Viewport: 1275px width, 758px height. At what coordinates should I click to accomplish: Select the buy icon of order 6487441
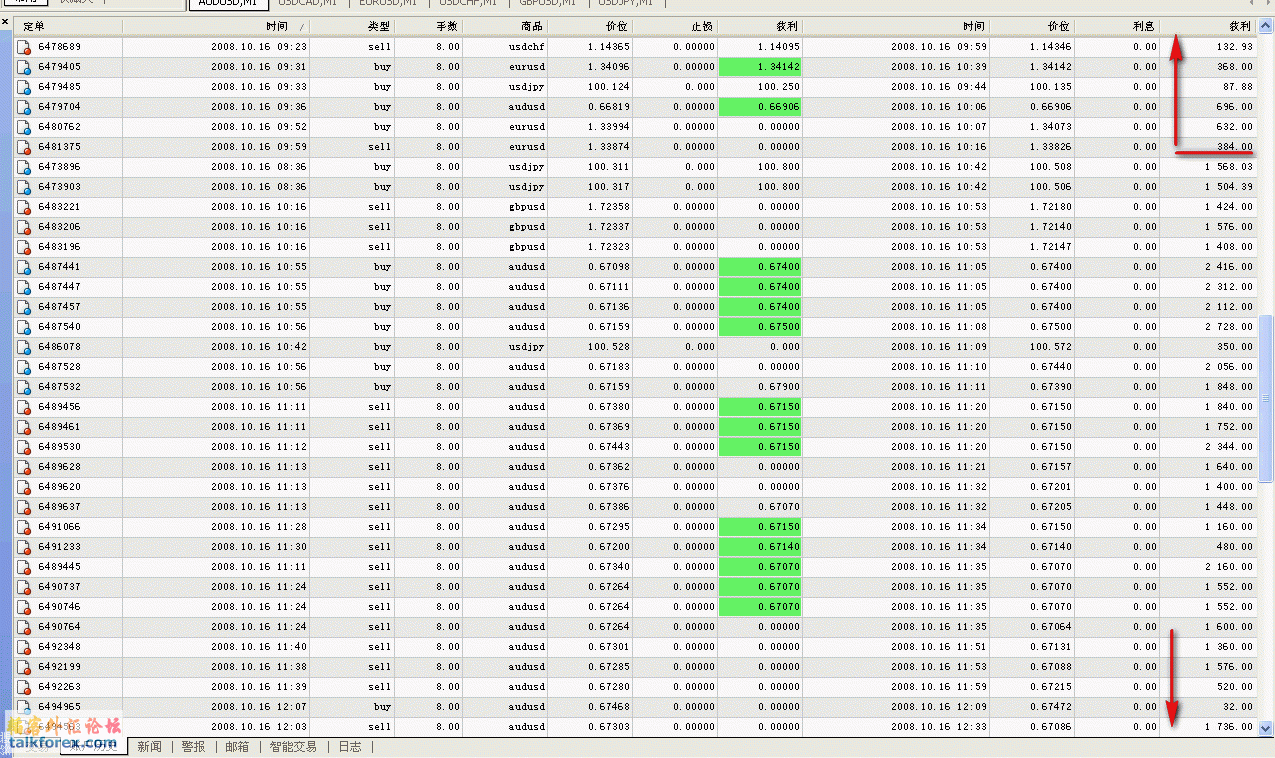24,267
